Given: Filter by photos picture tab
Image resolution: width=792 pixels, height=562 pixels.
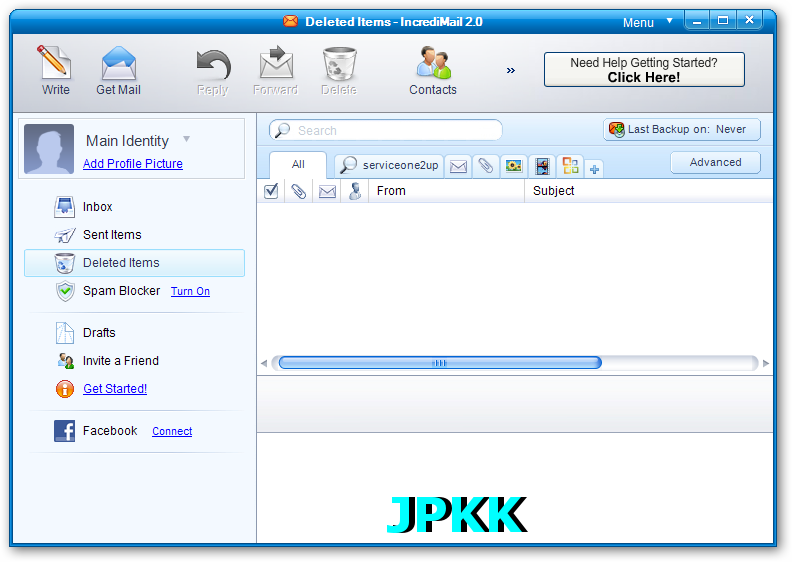Looking at the screenshot, I should click(x=514, y=166).
